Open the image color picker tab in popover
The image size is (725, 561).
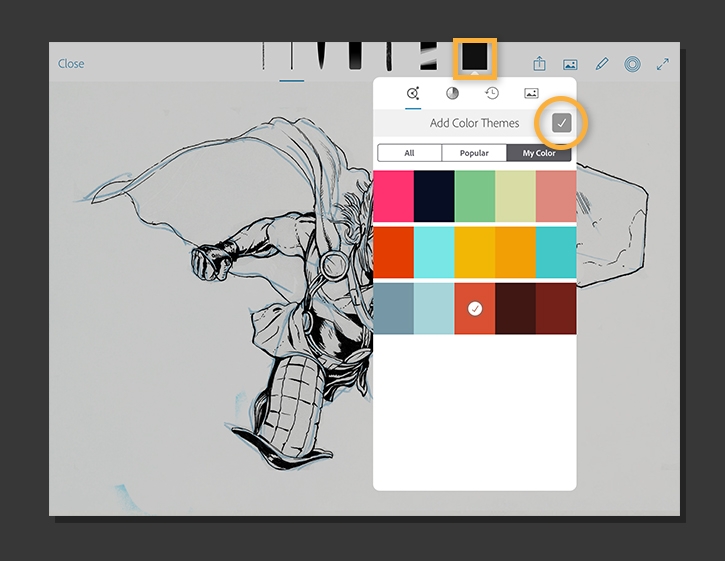point(531,93)
